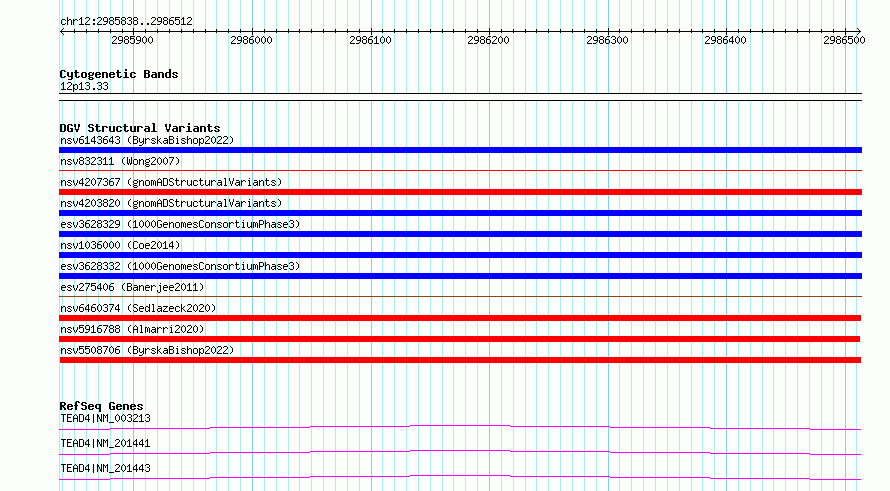This screenshot has width=890, height=491.
Task: Select magenta transcript line under TEAD4|NM_003213
Action: pyautogui.click(x=460, y=427)
